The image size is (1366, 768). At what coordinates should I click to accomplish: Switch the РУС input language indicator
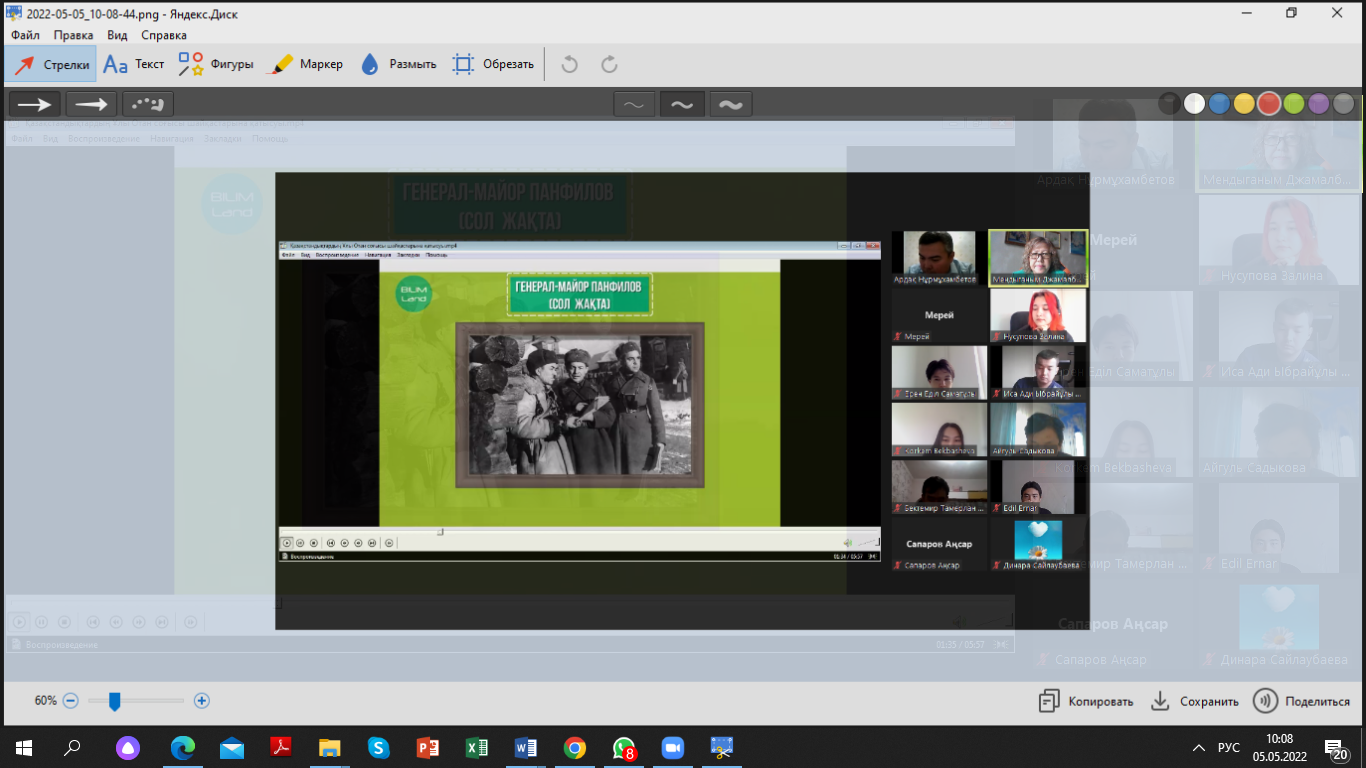[x=1228, y=747]
